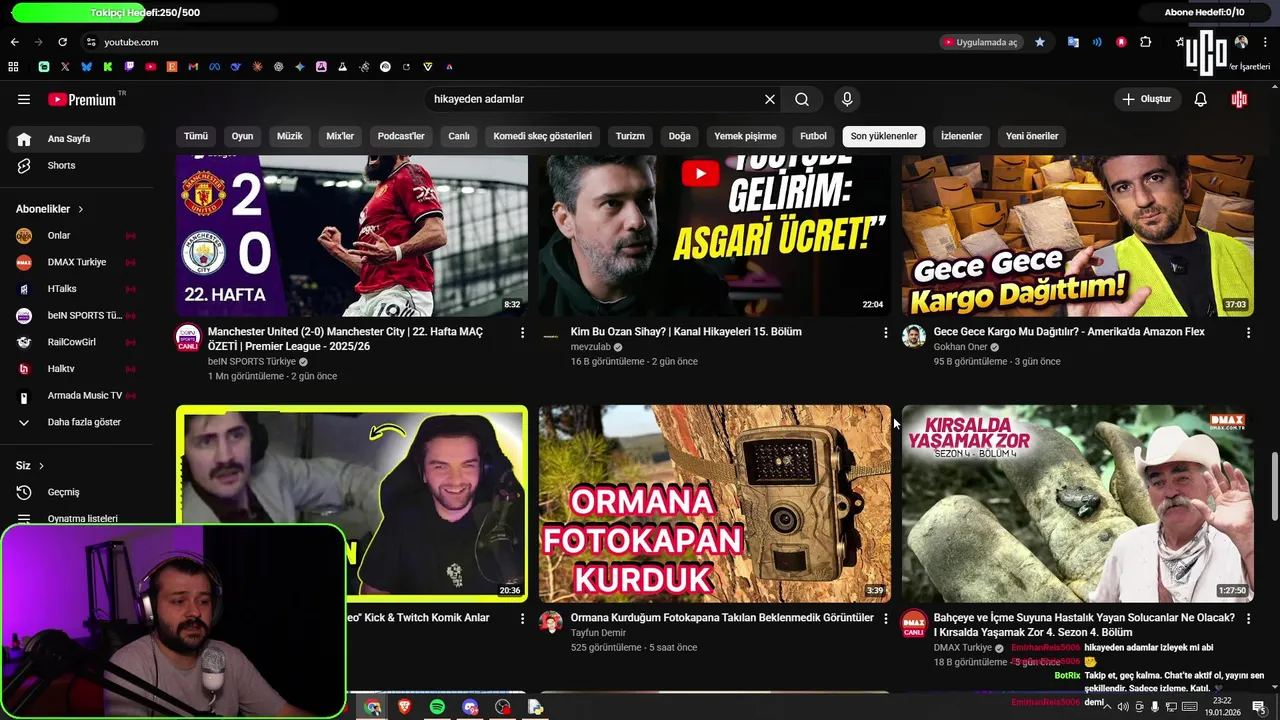The image size is (1280, 720).
Task: Open the account avatar menu
Action: click(1239, 99)
